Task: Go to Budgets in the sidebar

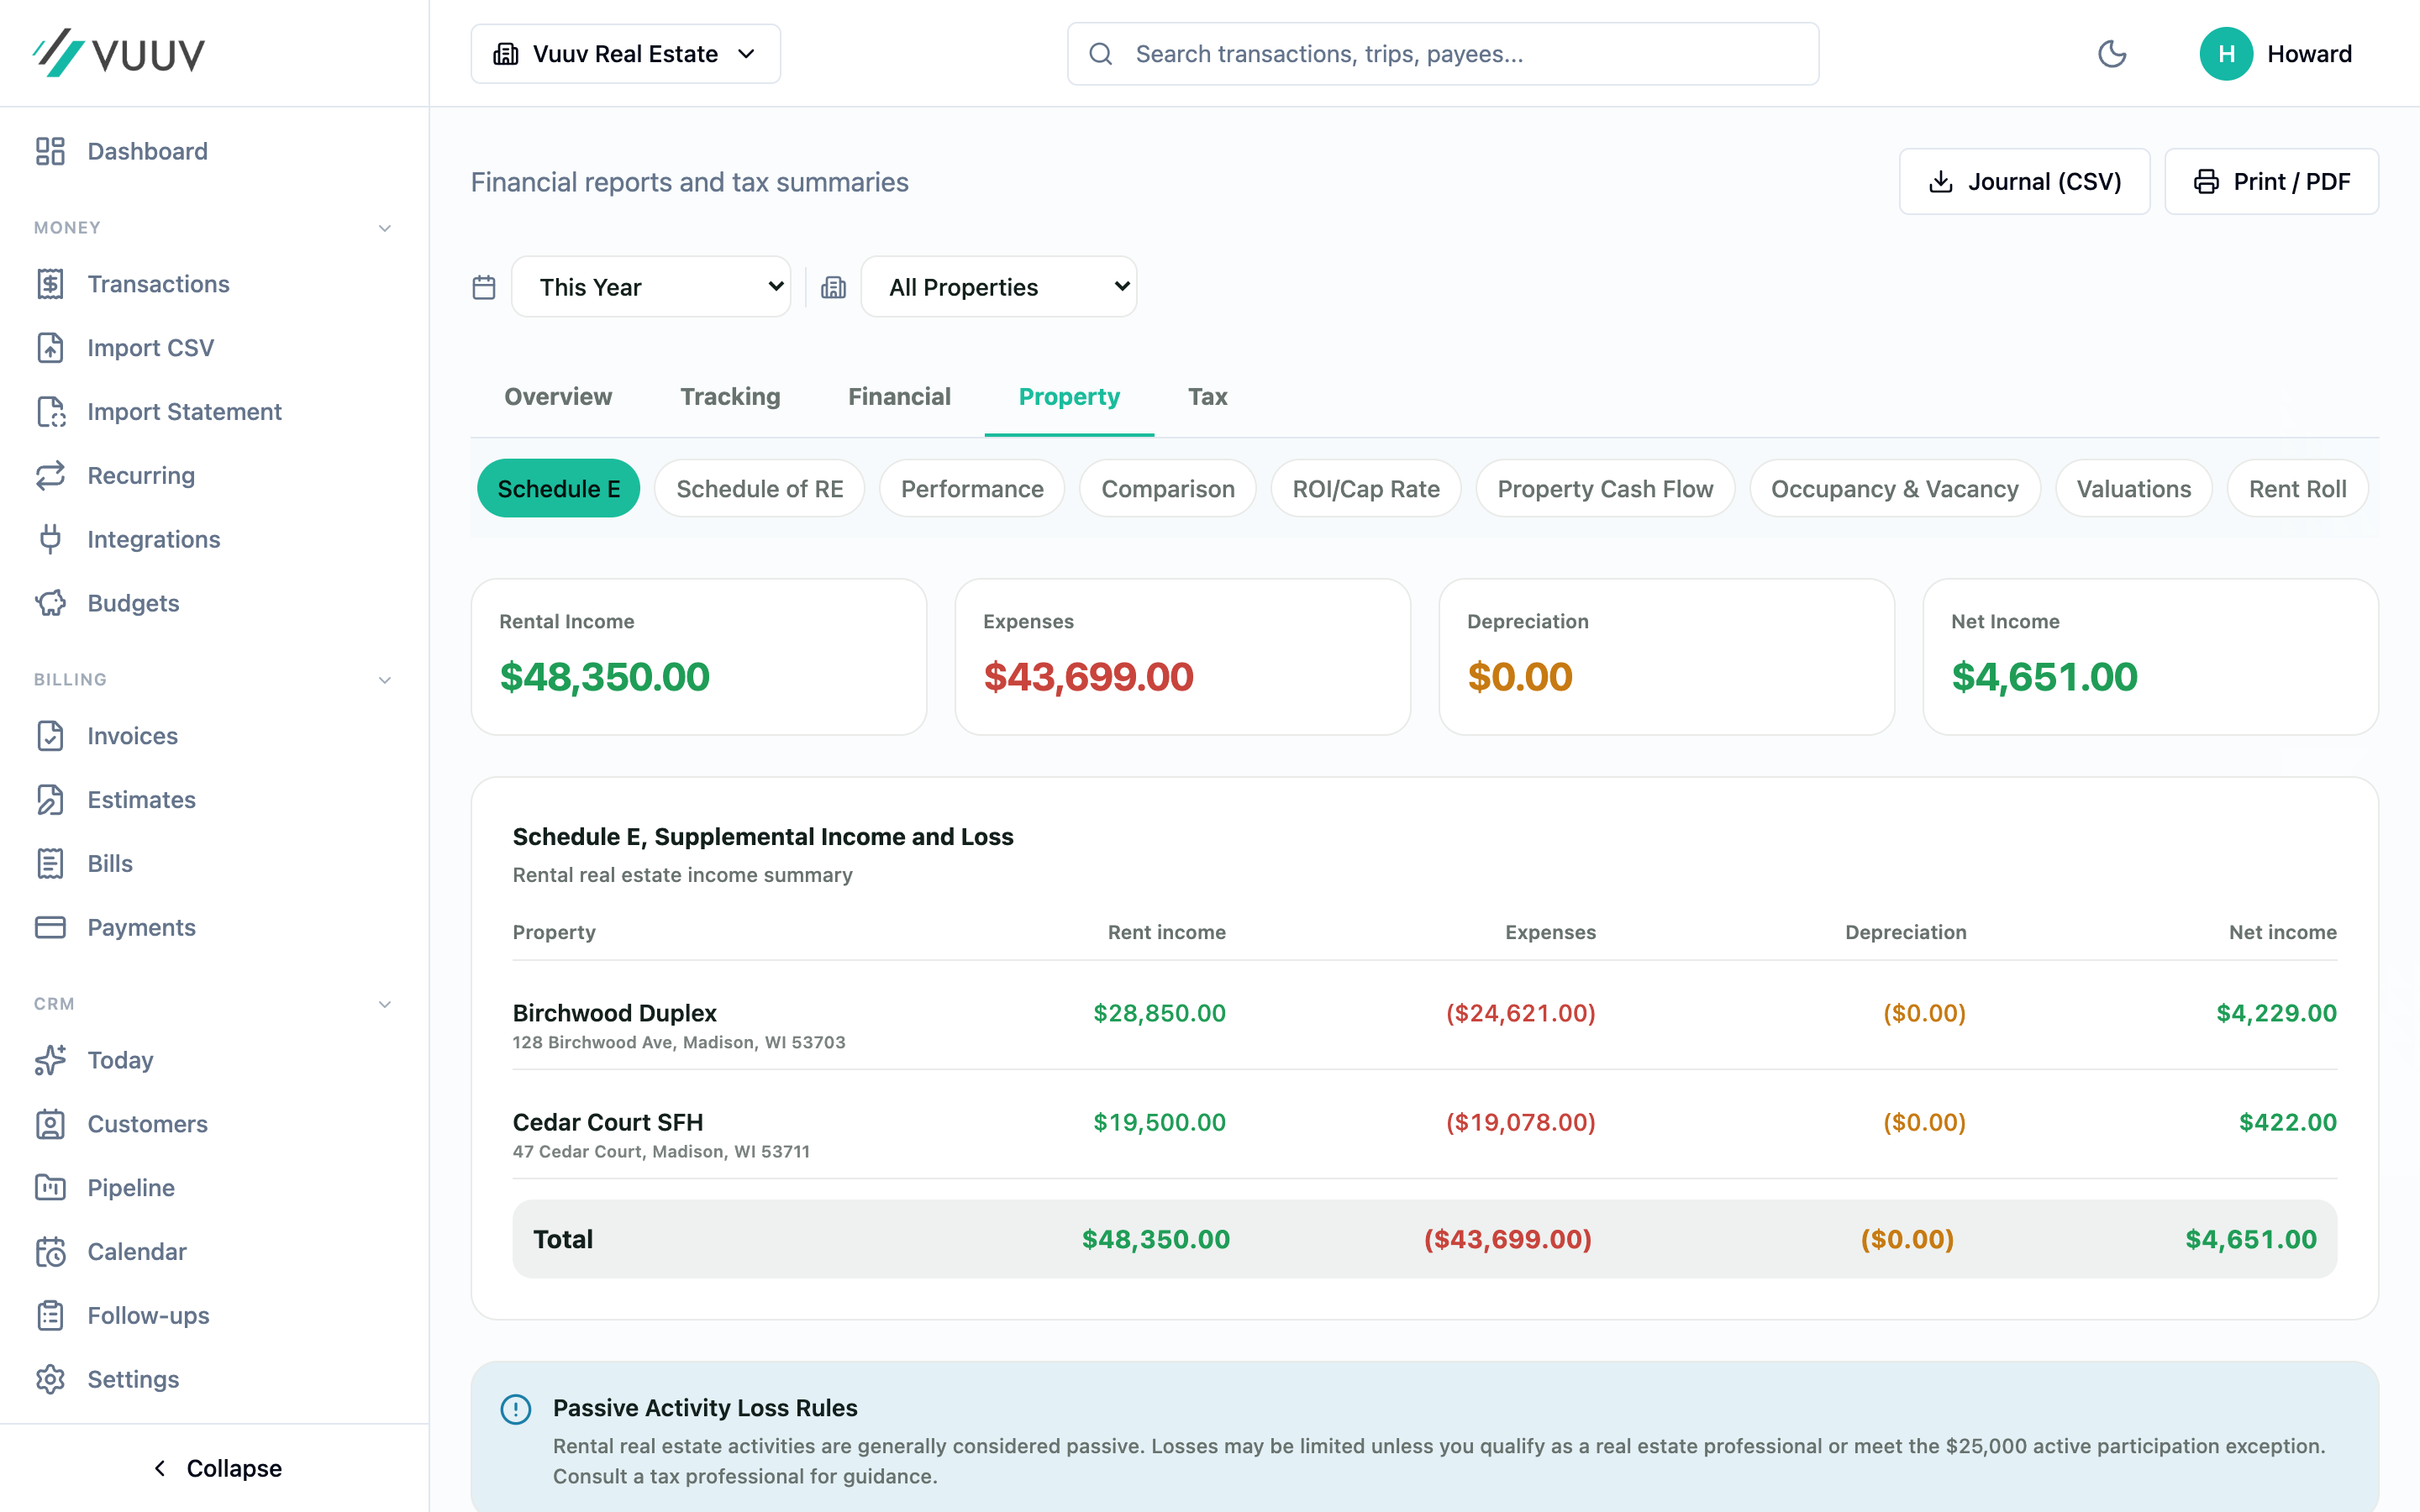Action: (x=214, y=603)
